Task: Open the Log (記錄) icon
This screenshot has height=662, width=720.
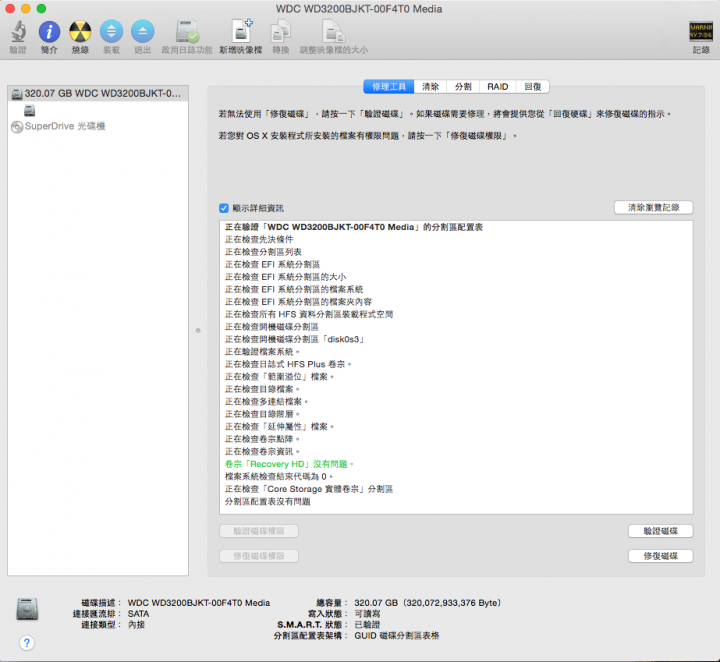Action: point(701,32)
